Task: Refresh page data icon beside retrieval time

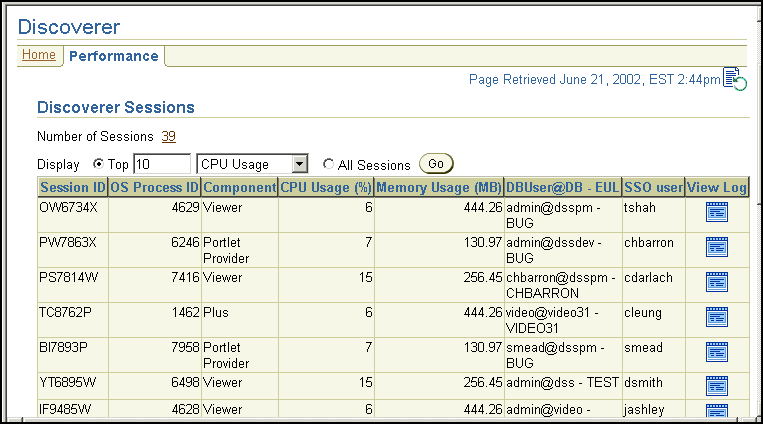Action: tap(735, 79)
